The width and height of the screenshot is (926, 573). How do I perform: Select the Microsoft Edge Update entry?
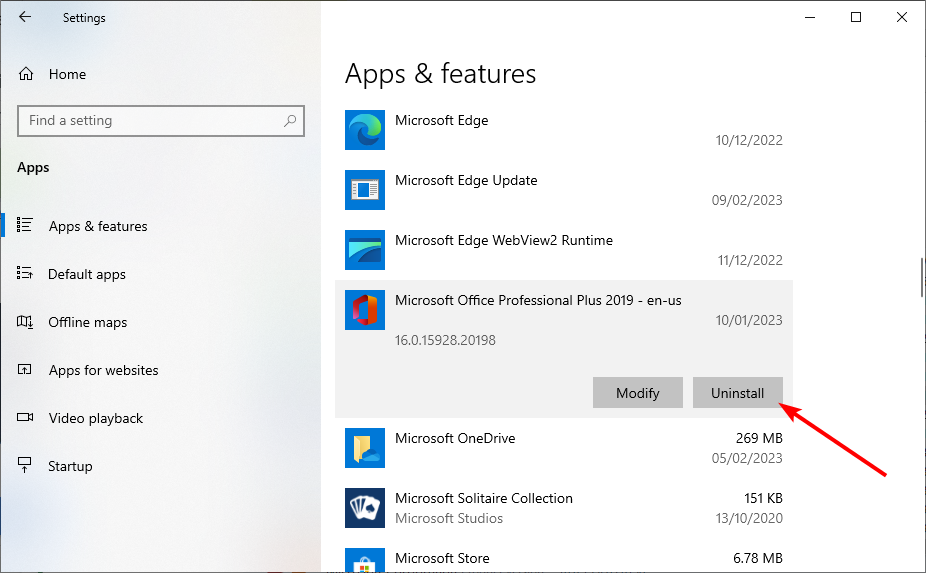[466, 180]
